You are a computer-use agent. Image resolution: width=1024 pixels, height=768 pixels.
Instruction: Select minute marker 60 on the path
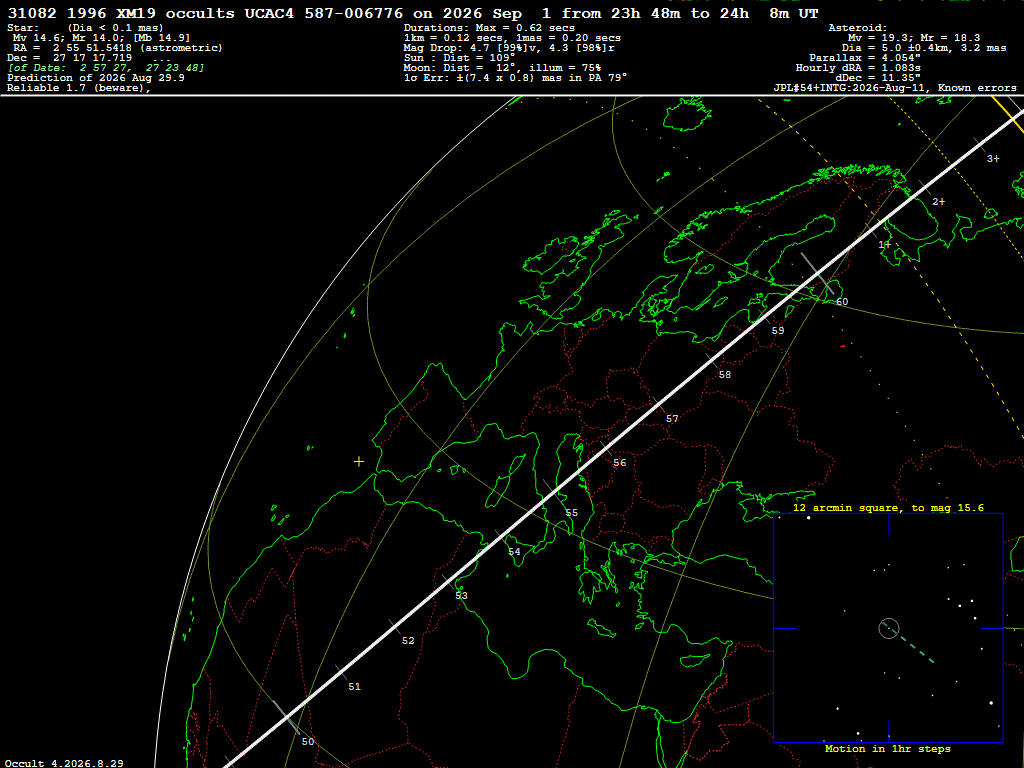[x=842, y=302]
